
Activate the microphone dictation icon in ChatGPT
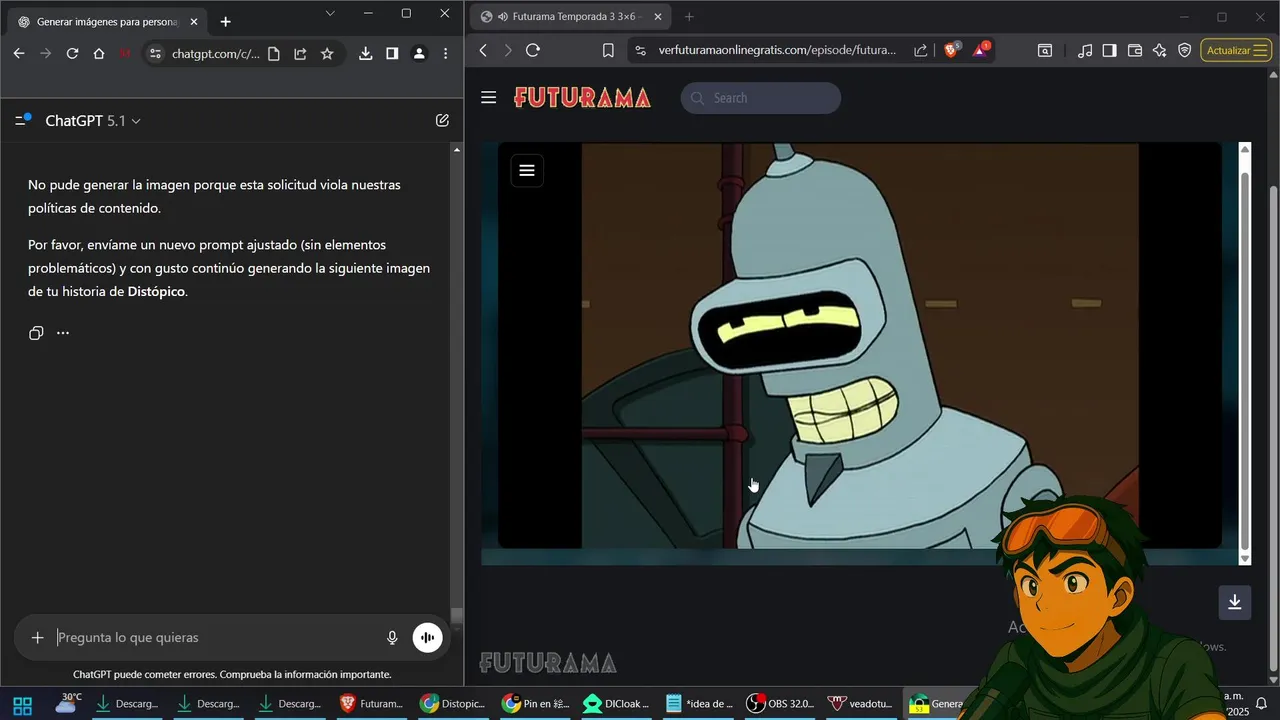coord(392,638)
